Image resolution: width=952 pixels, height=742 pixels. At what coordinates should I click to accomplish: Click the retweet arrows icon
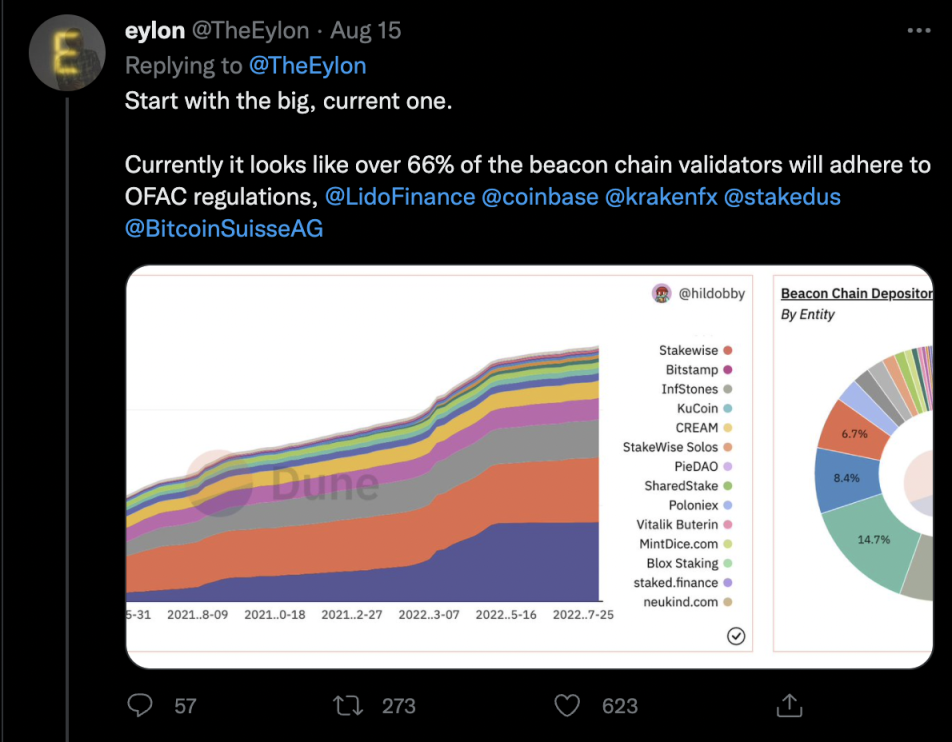click(346, 706)
